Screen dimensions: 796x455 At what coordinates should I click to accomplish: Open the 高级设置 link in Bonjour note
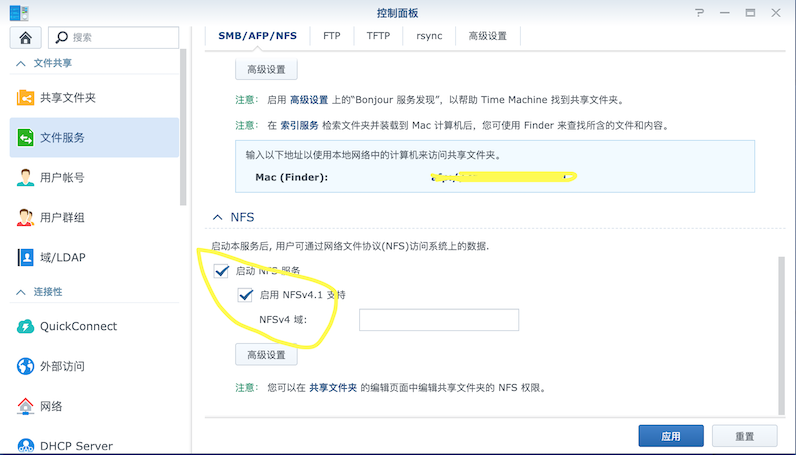tap(309, 100)
